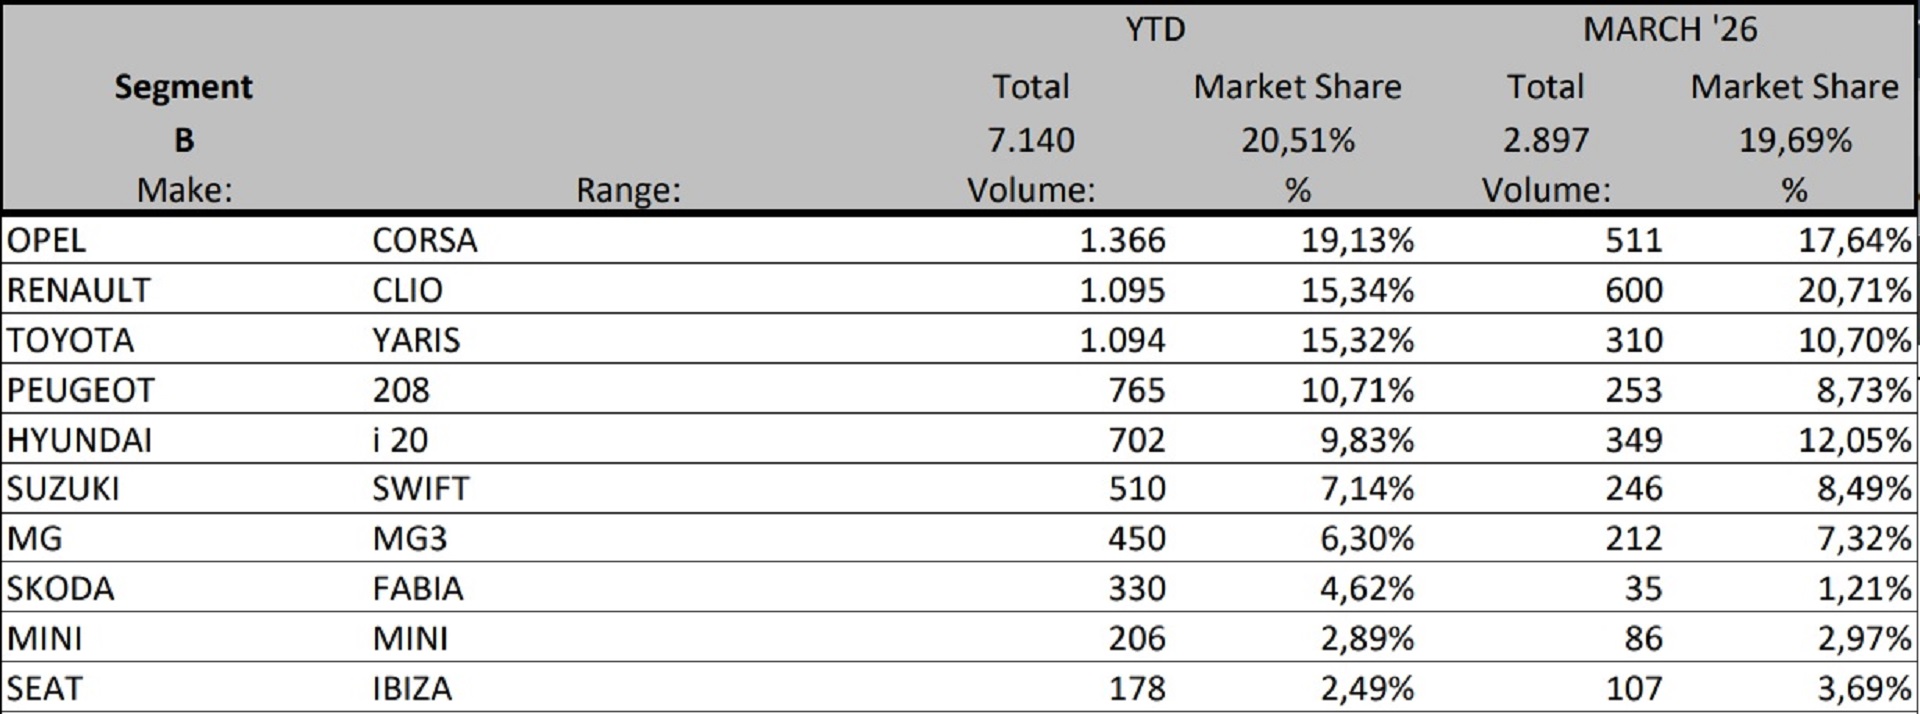Click TOYOTA YARIS YTD volume 1.094
The height and width of the screenshot is (714, 1920).
[1122, 340]
